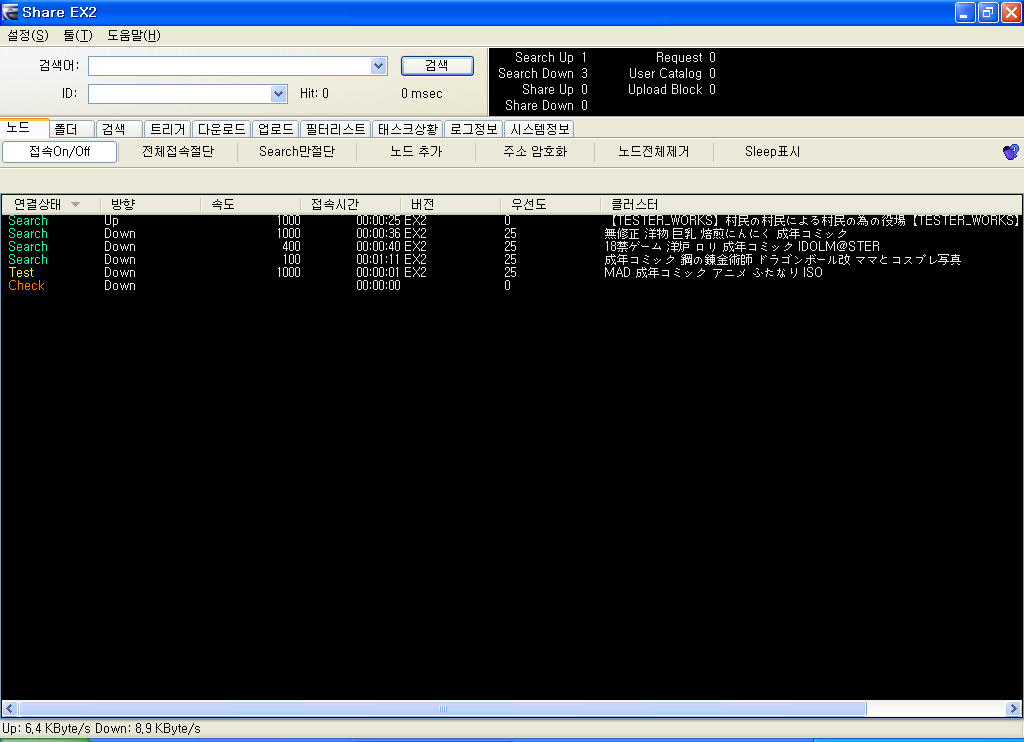Image resolution: width=1024 pixels, height=742 pixels.
Task: Click into the ID input field
Action: 180,94
